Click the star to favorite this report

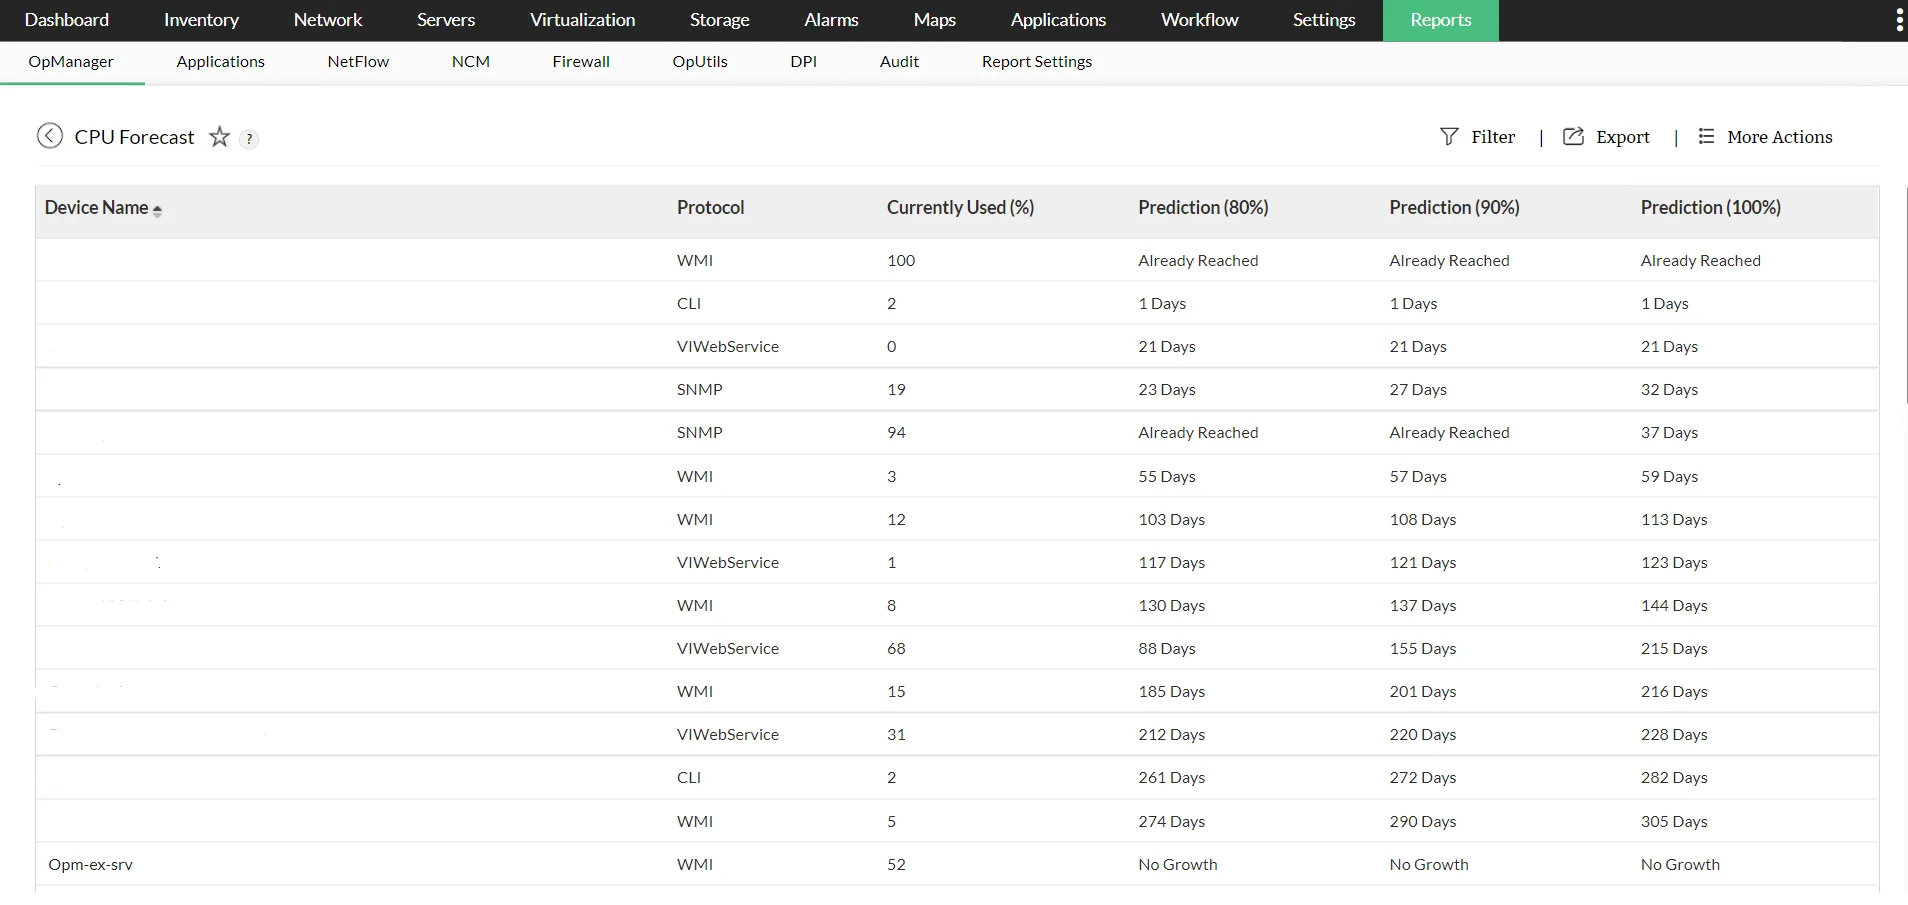(219, 137)
